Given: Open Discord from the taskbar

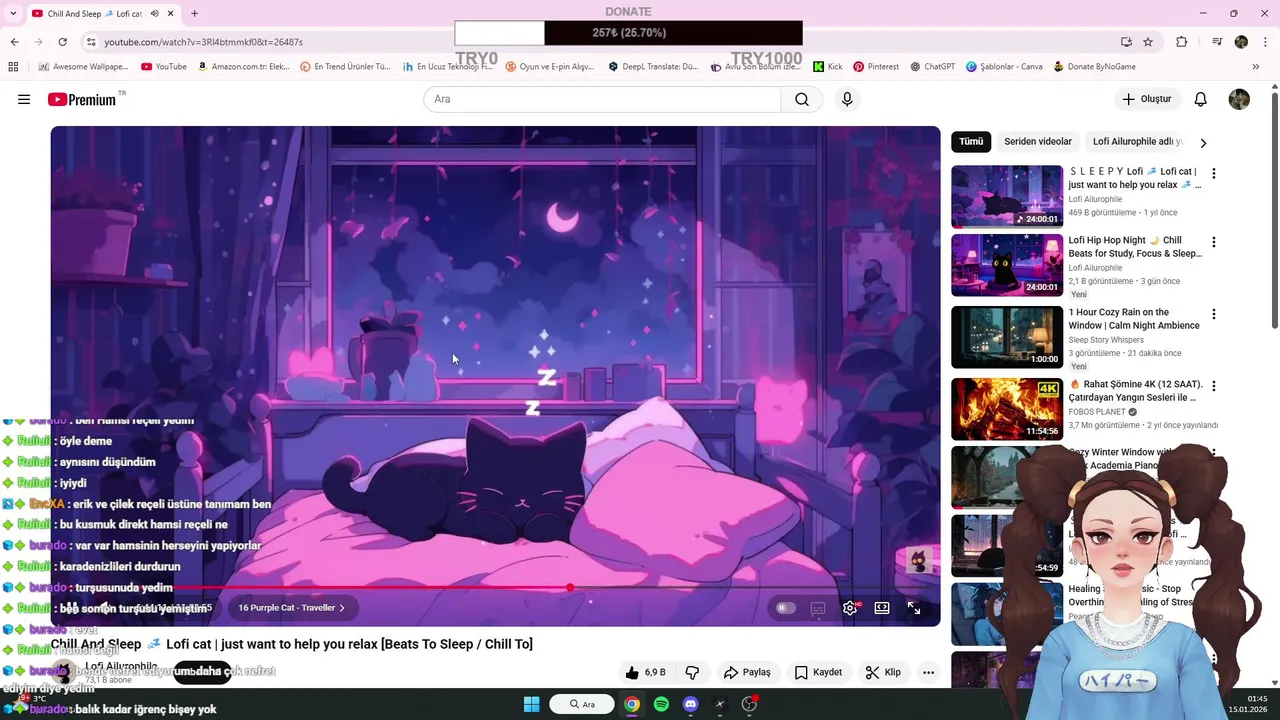Looking at the screenshot, I should point(690,704).
